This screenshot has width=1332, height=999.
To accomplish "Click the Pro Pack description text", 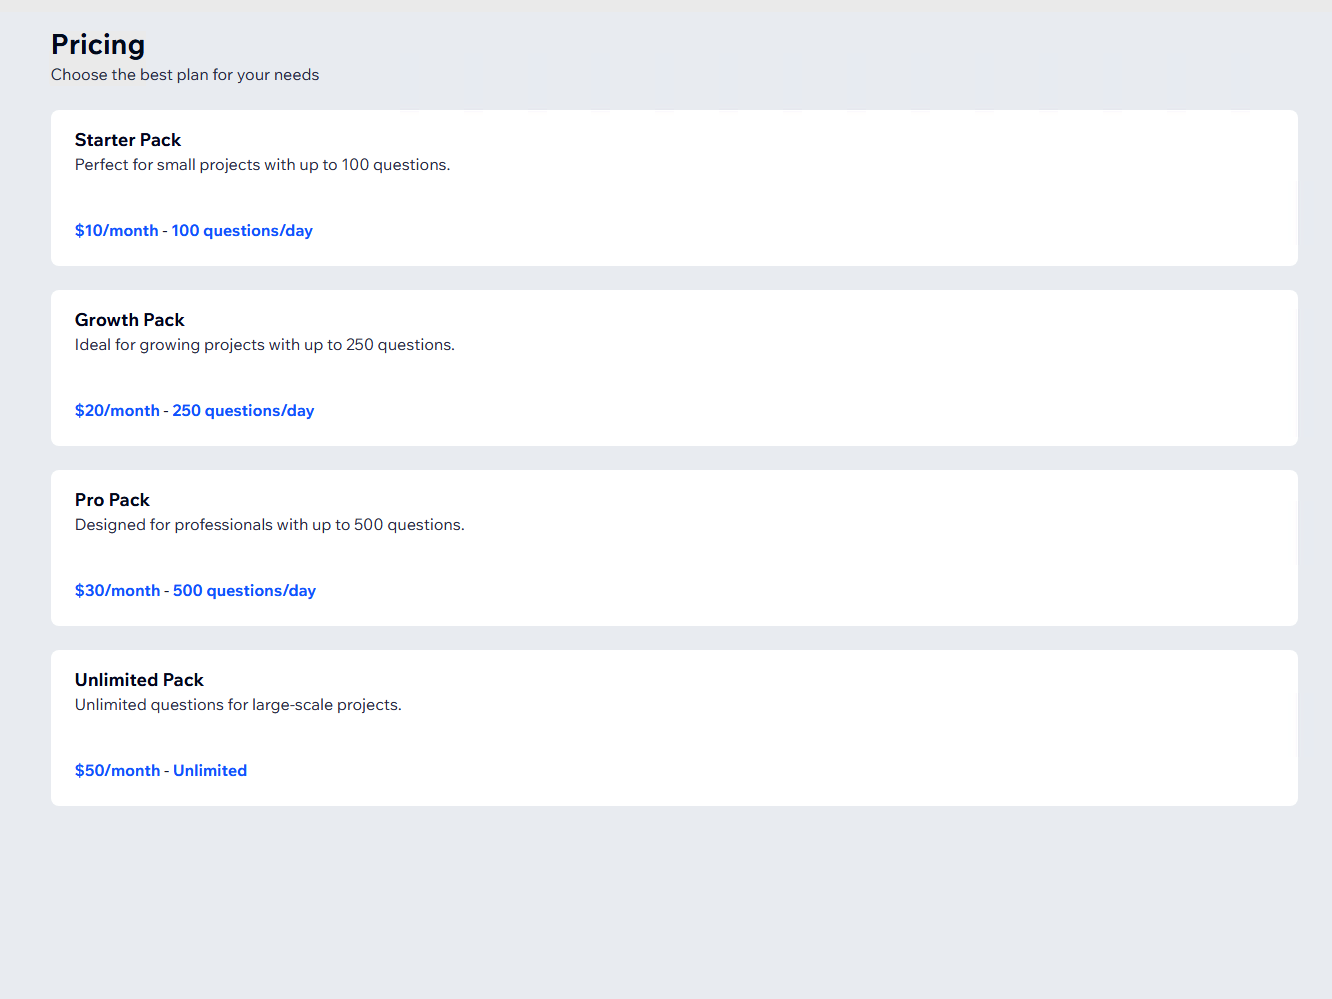I will click(x=270, y=525).
